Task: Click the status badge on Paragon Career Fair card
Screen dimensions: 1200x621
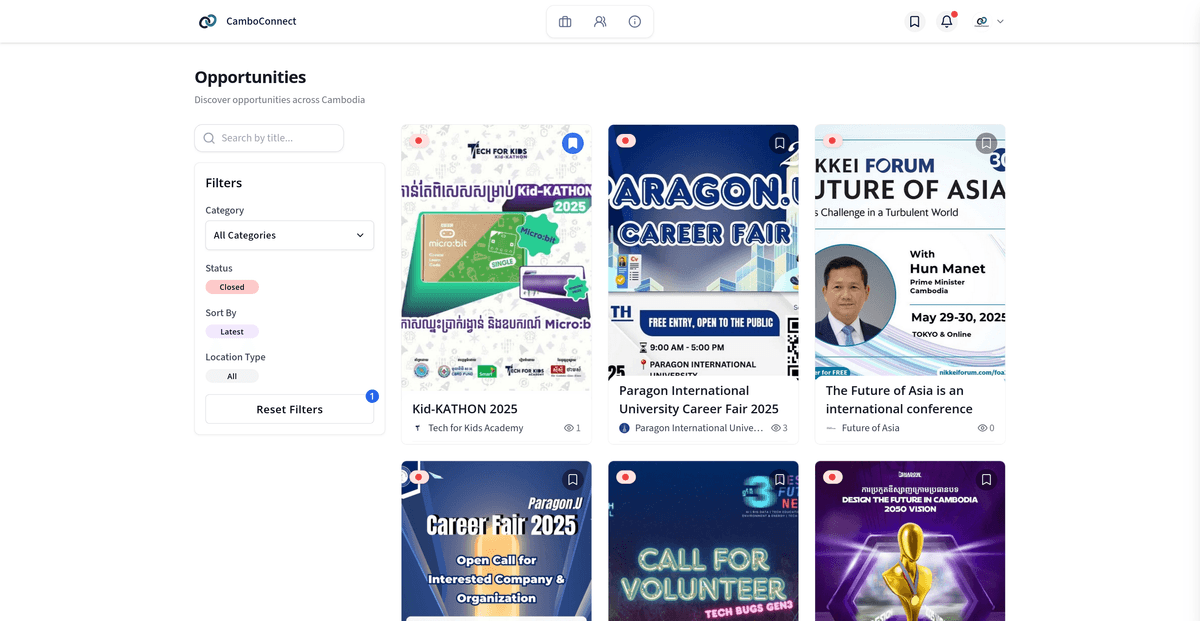Action: coord(626,141)
